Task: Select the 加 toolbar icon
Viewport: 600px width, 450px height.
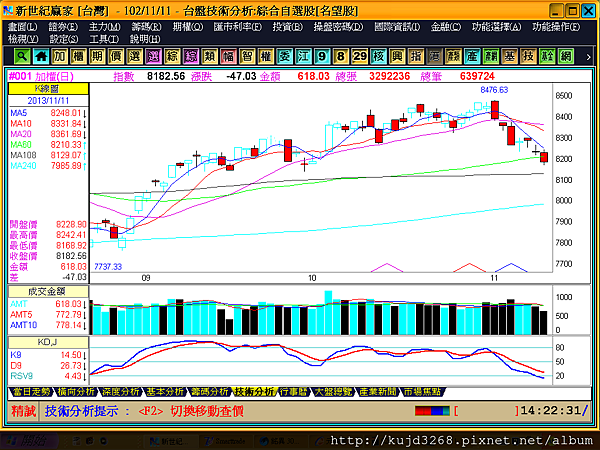Action: [59, 57]
